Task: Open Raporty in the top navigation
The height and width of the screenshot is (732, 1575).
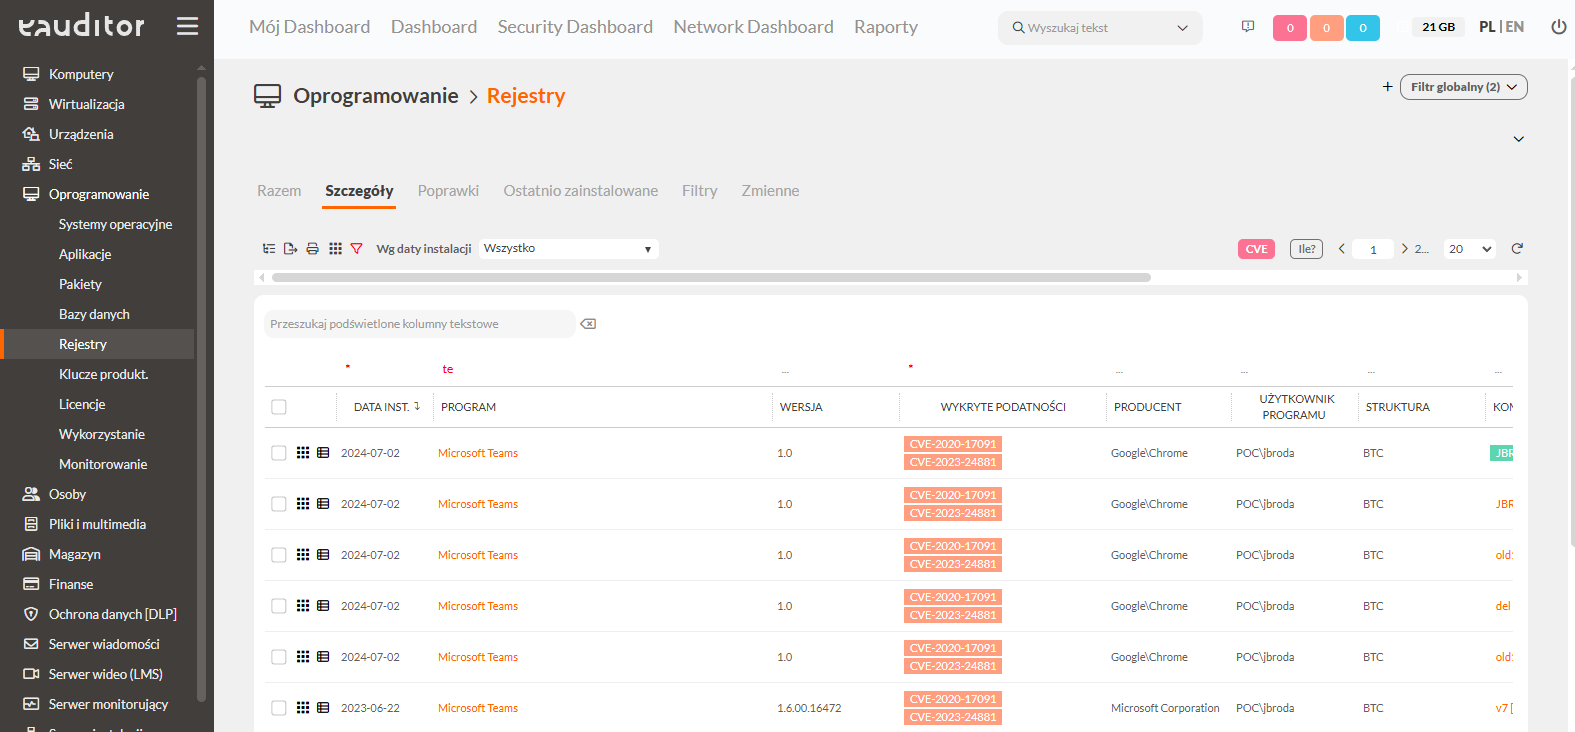Action: (x=886, y=27)
